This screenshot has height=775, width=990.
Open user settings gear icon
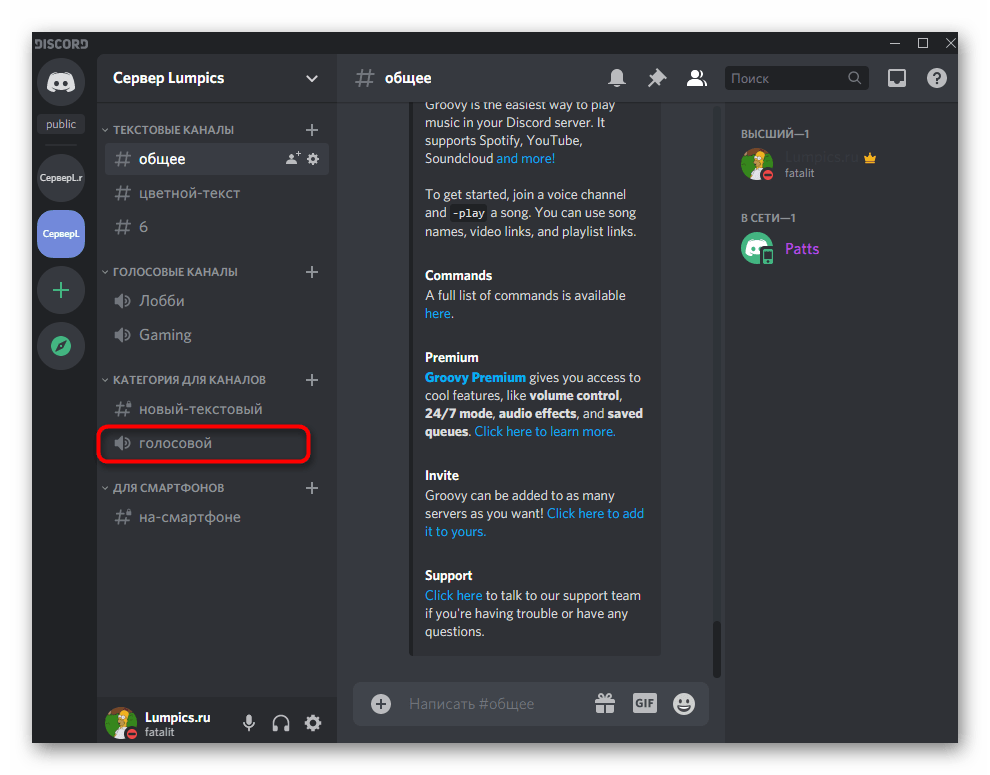(x=313, y=723)
